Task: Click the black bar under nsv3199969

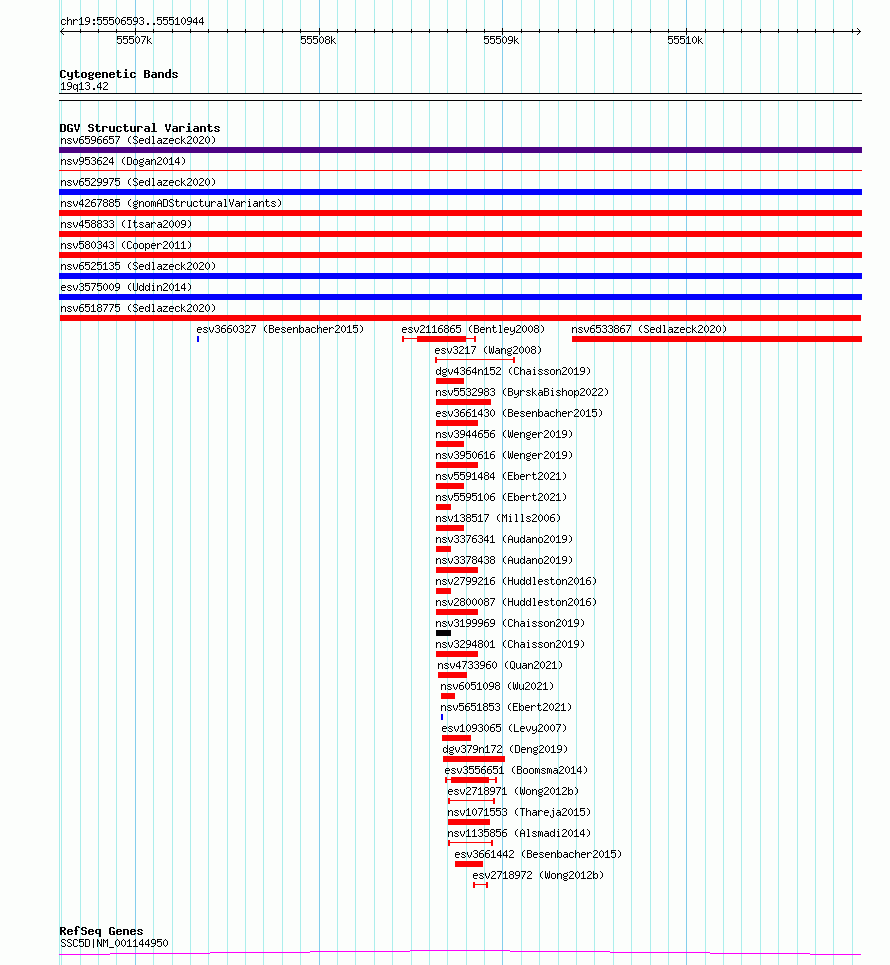Action: [443, 633]
